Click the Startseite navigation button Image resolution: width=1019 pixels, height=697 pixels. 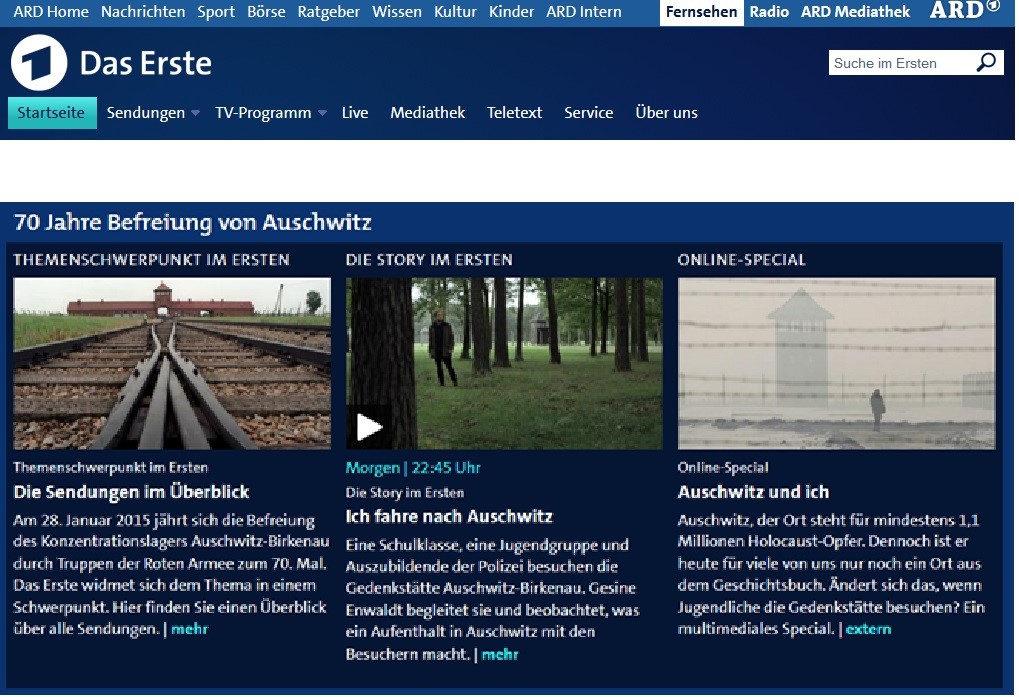coord(52,113)
